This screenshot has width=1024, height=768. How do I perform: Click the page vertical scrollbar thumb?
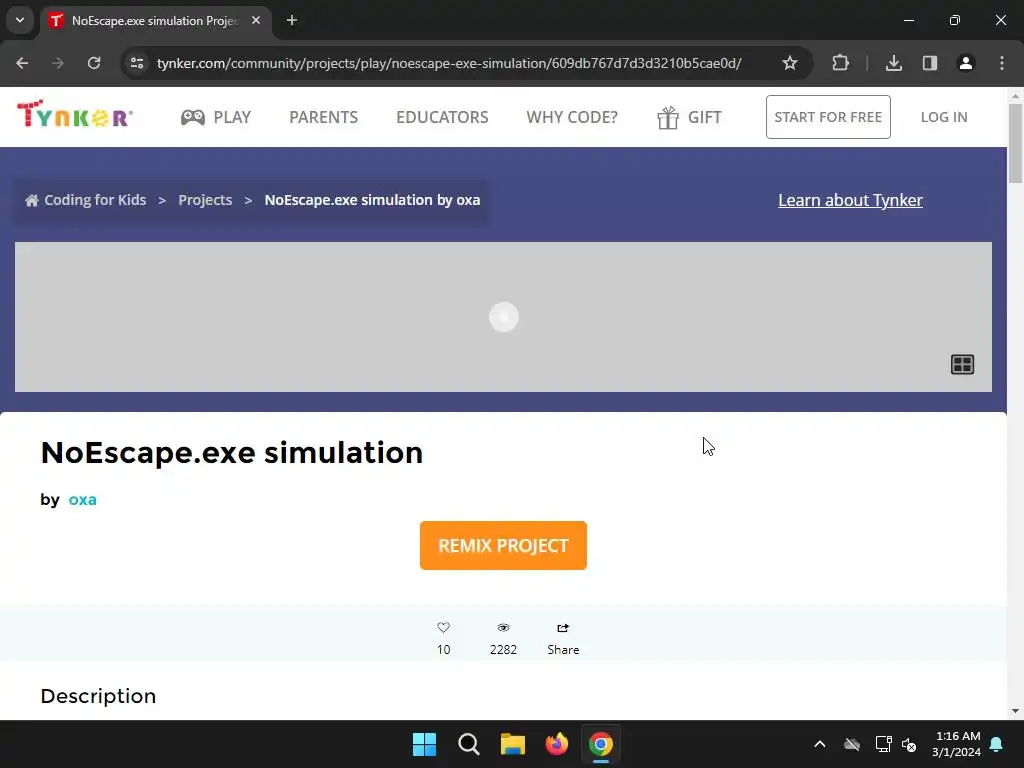point(1015,143)
